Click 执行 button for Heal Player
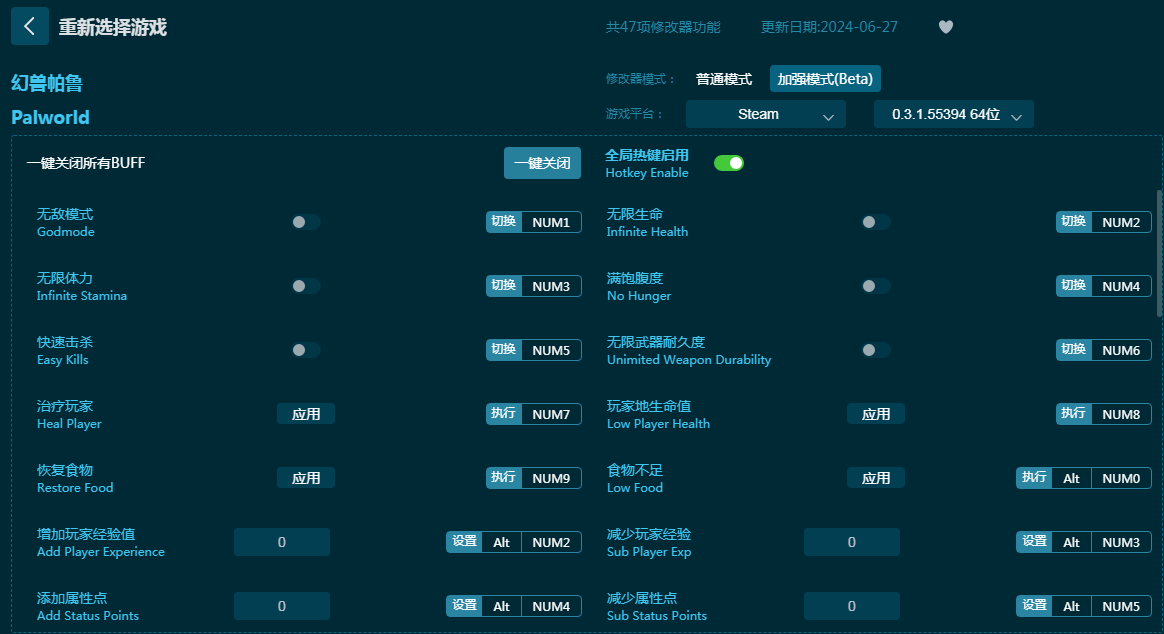The height and width of the screenshot is (634, 1164). pos(503,414)
